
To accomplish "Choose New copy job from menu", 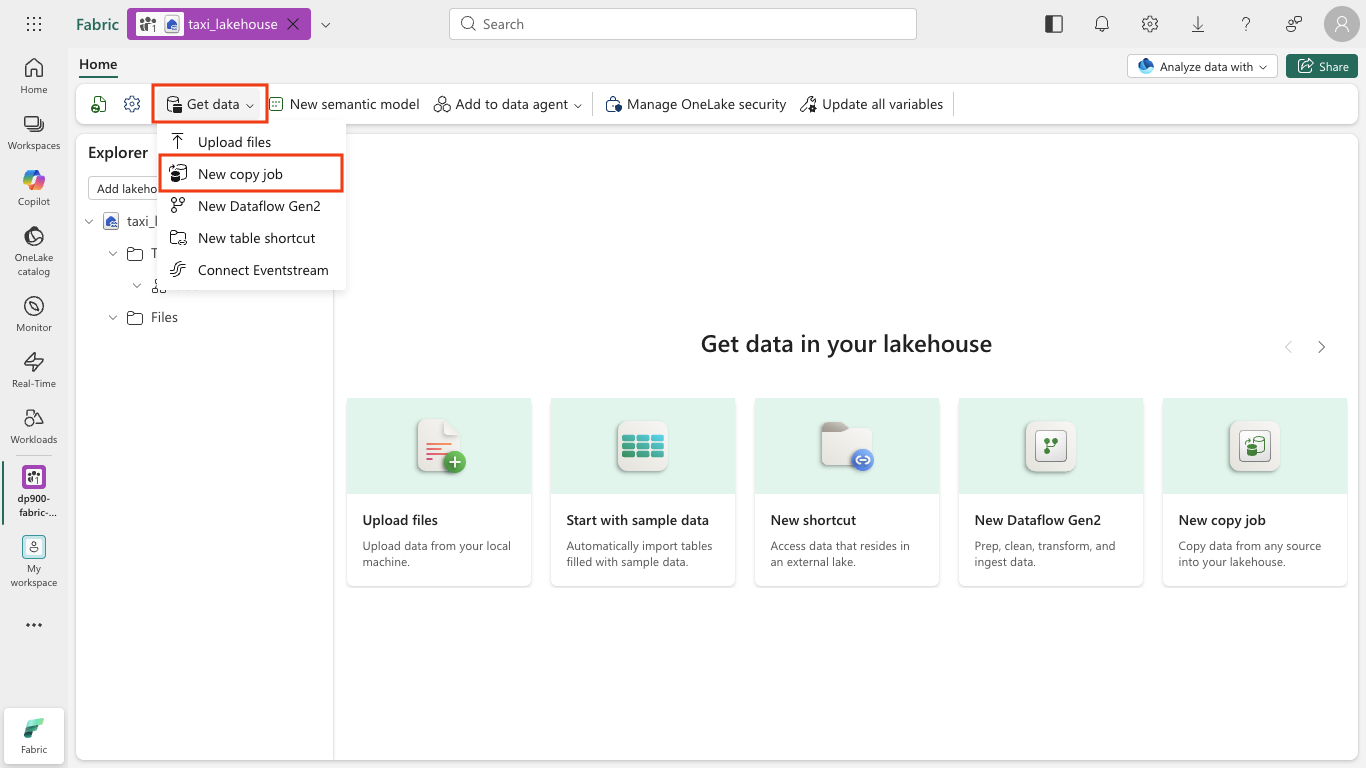I will pyautogui.click(x=251, y=174).
